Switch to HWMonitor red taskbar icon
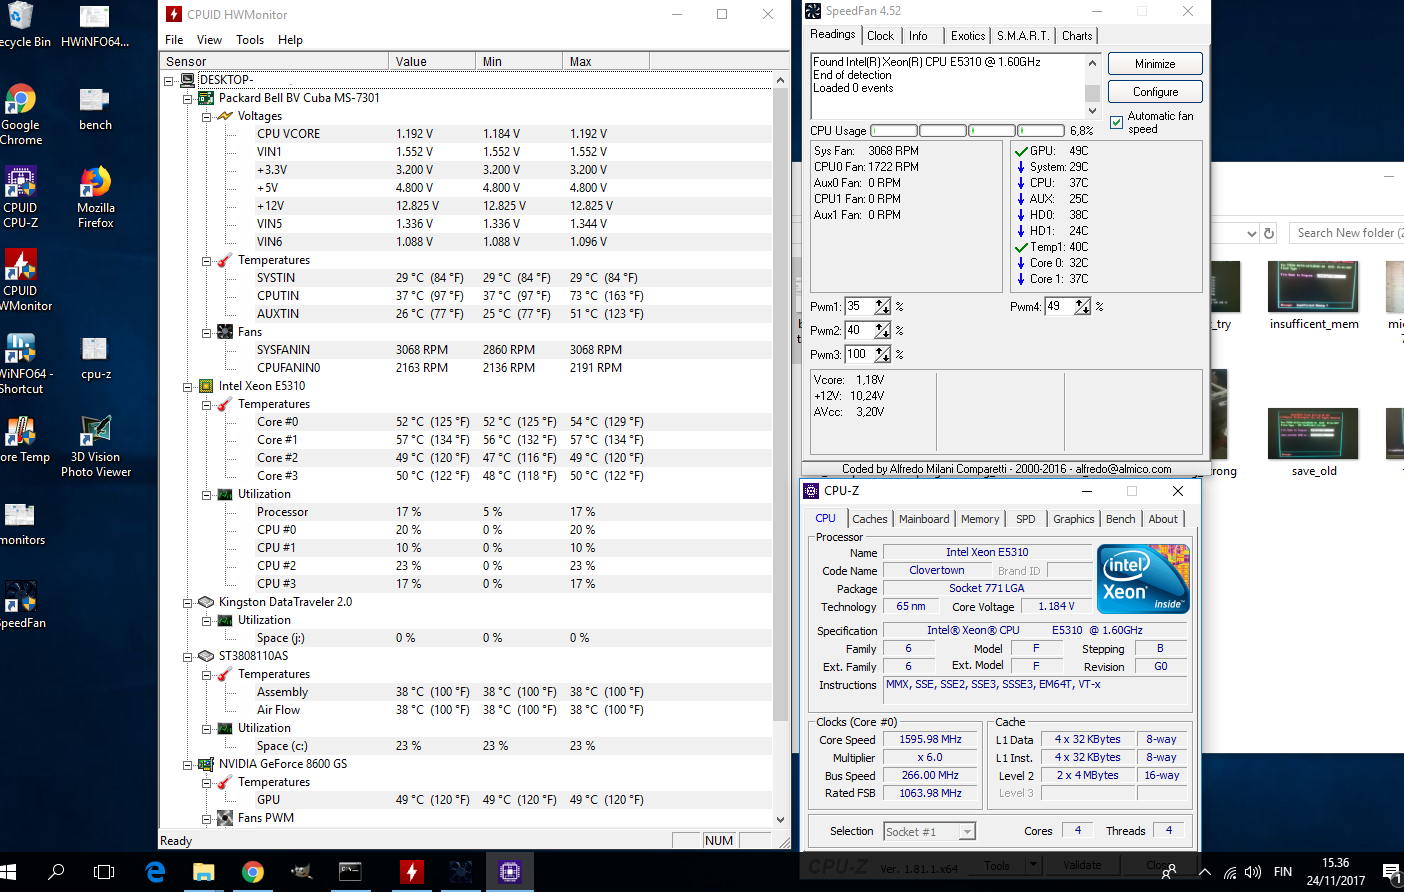This screenshot has width=1404, height=892. 411,872
